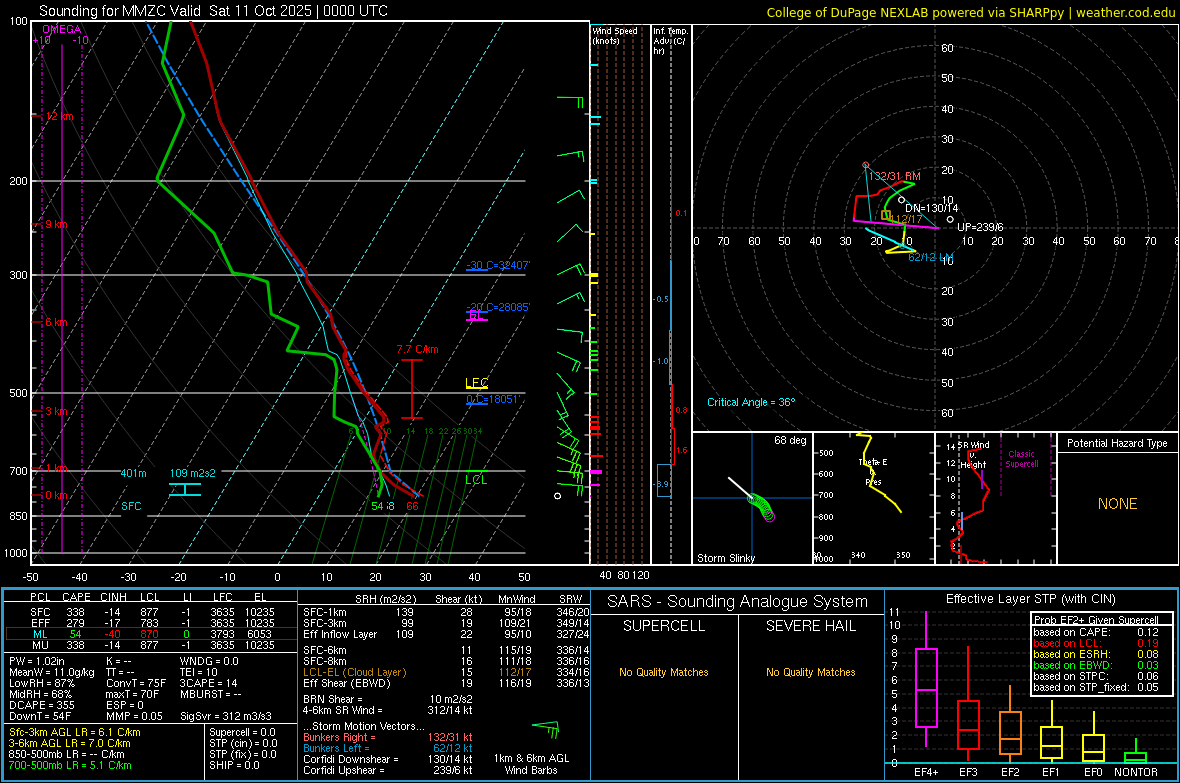Click the based on STP_fixed: 0.05 line
Screen dimensions: 1180x783
(x=1096, y=687)
